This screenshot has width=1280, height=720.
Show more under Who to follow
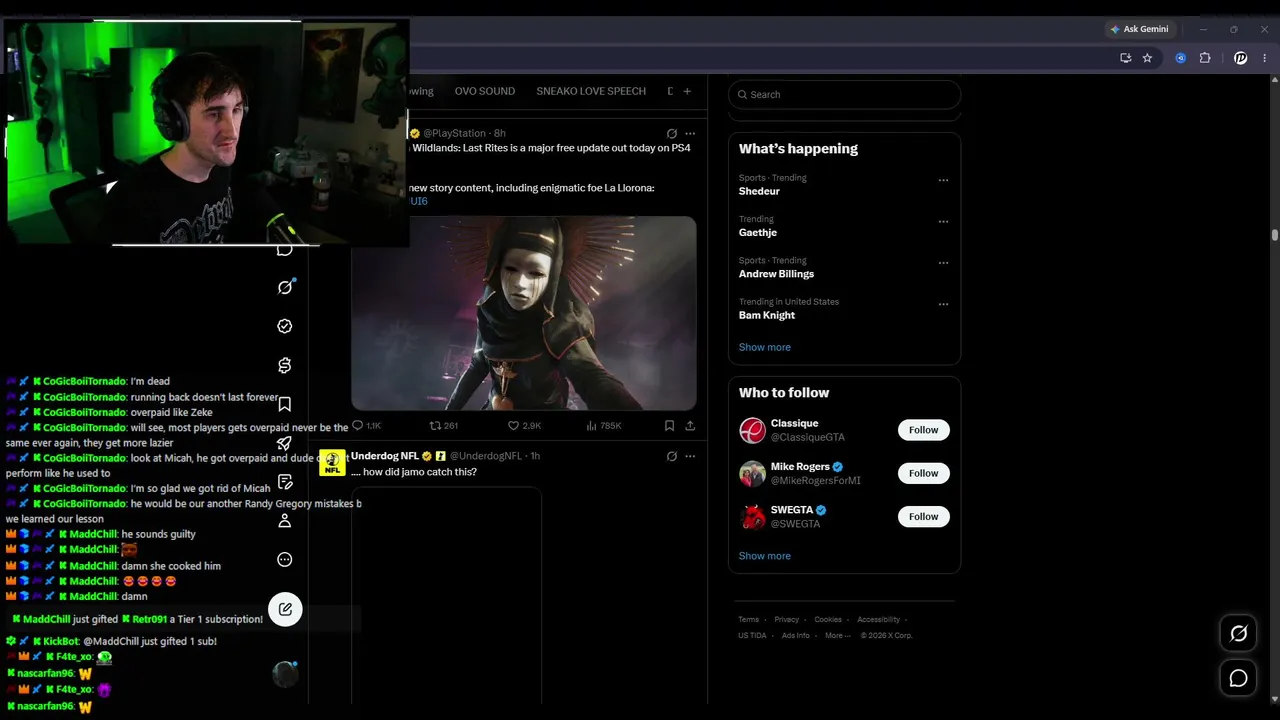(764, 556)
